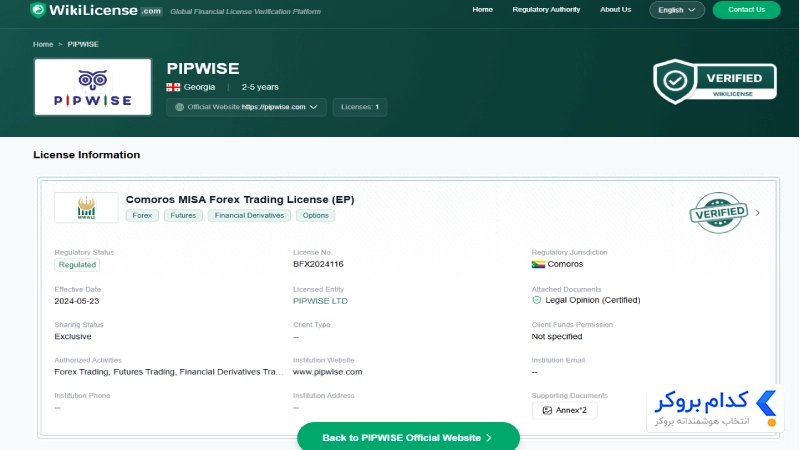Image resolution: width=800 pixels, height=450 pixels.
Task: Expand the Official Website pipwise.com dropdown
Action: (x=246, y=107)
